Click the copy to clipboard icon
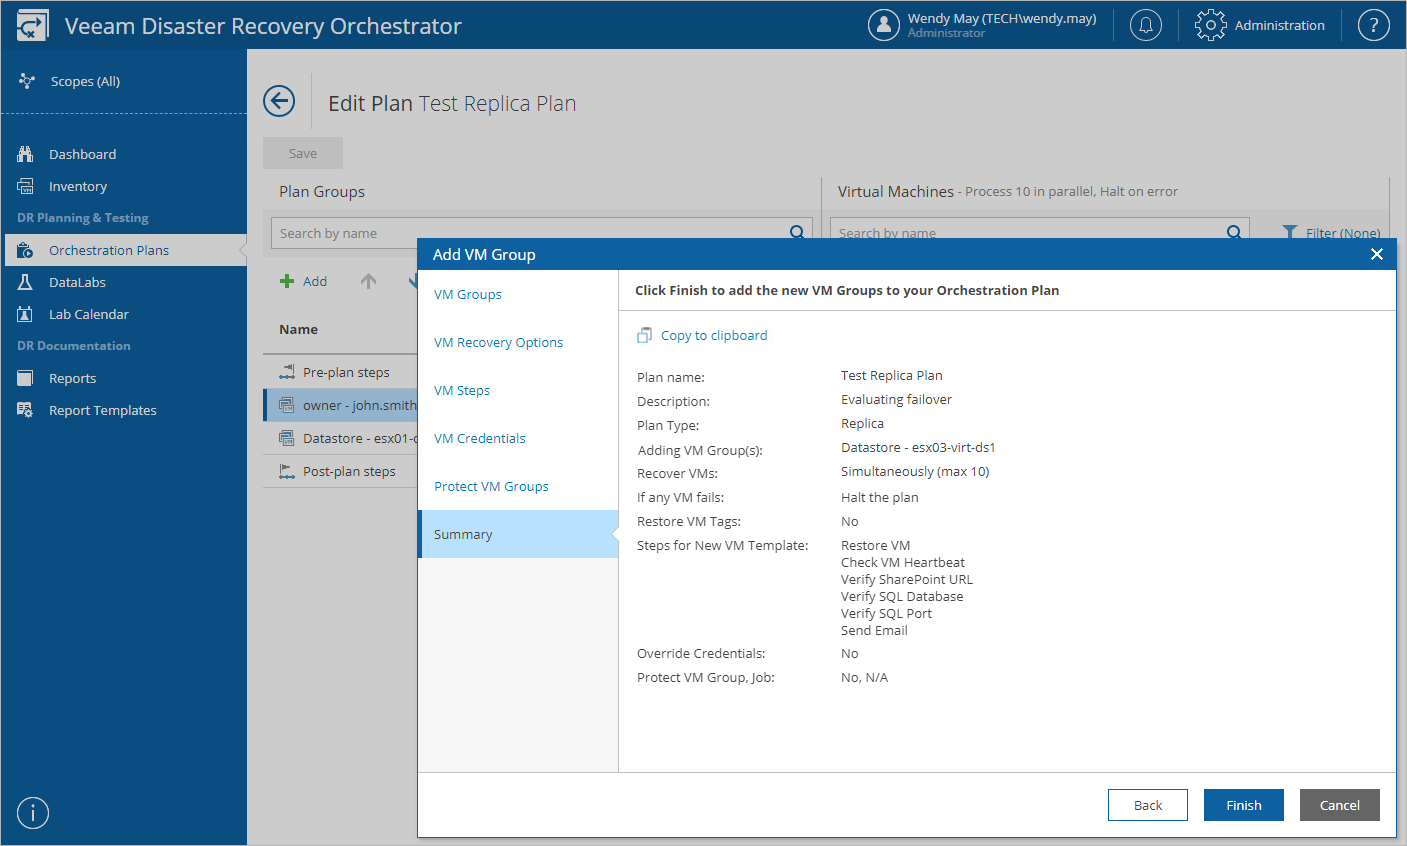1407x846 pixels. [645, 336]
